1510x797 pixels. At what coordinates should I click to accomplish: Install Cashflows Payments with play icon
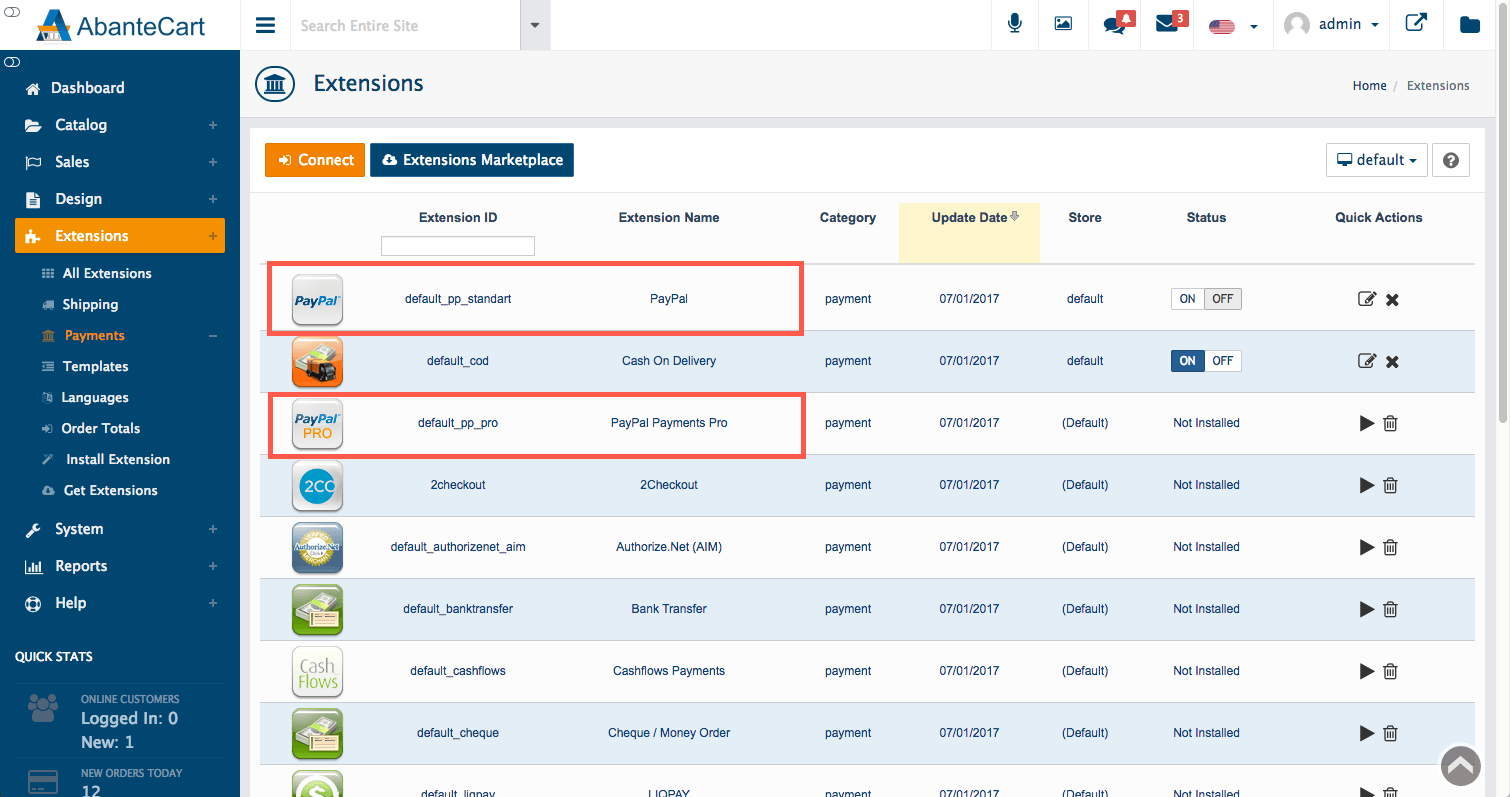pyautogui.click(x=1367, y=671)
